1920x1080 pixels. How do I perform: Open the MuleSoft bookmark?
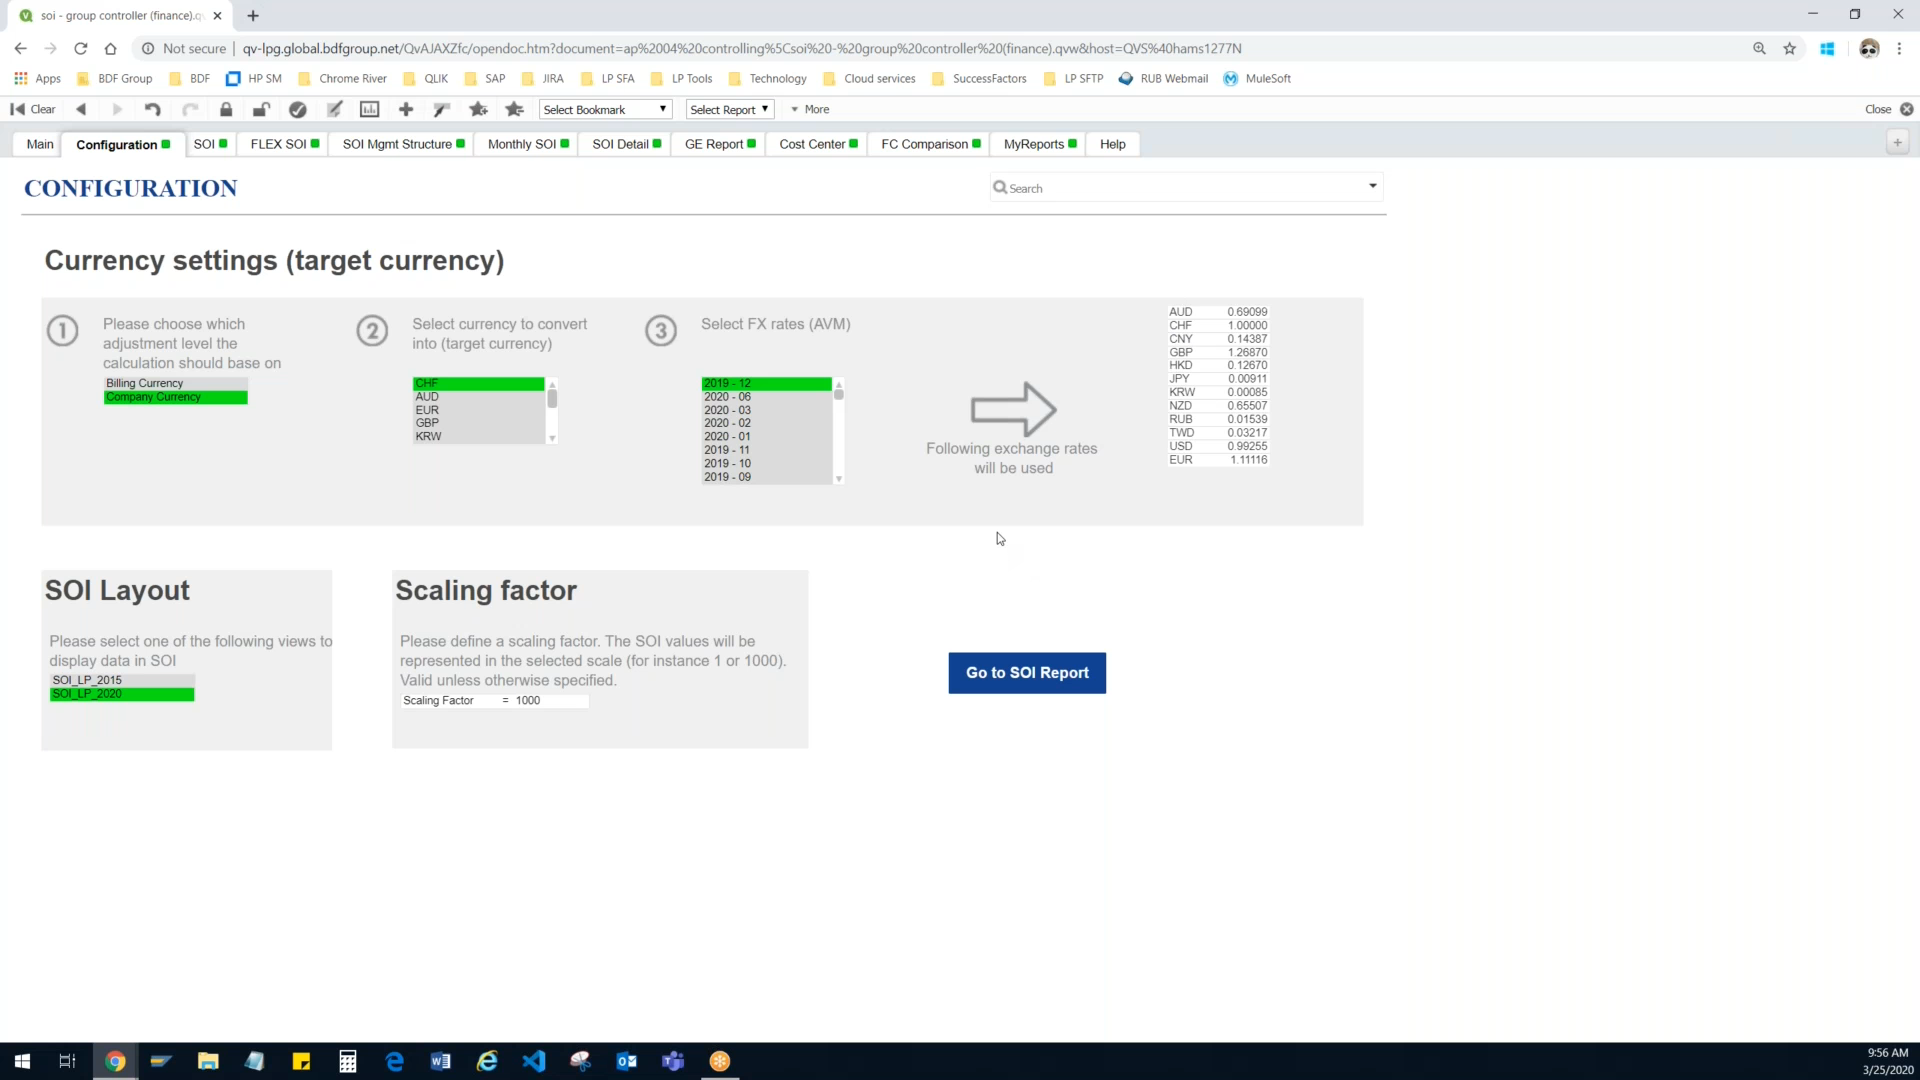pos(1257,78)
